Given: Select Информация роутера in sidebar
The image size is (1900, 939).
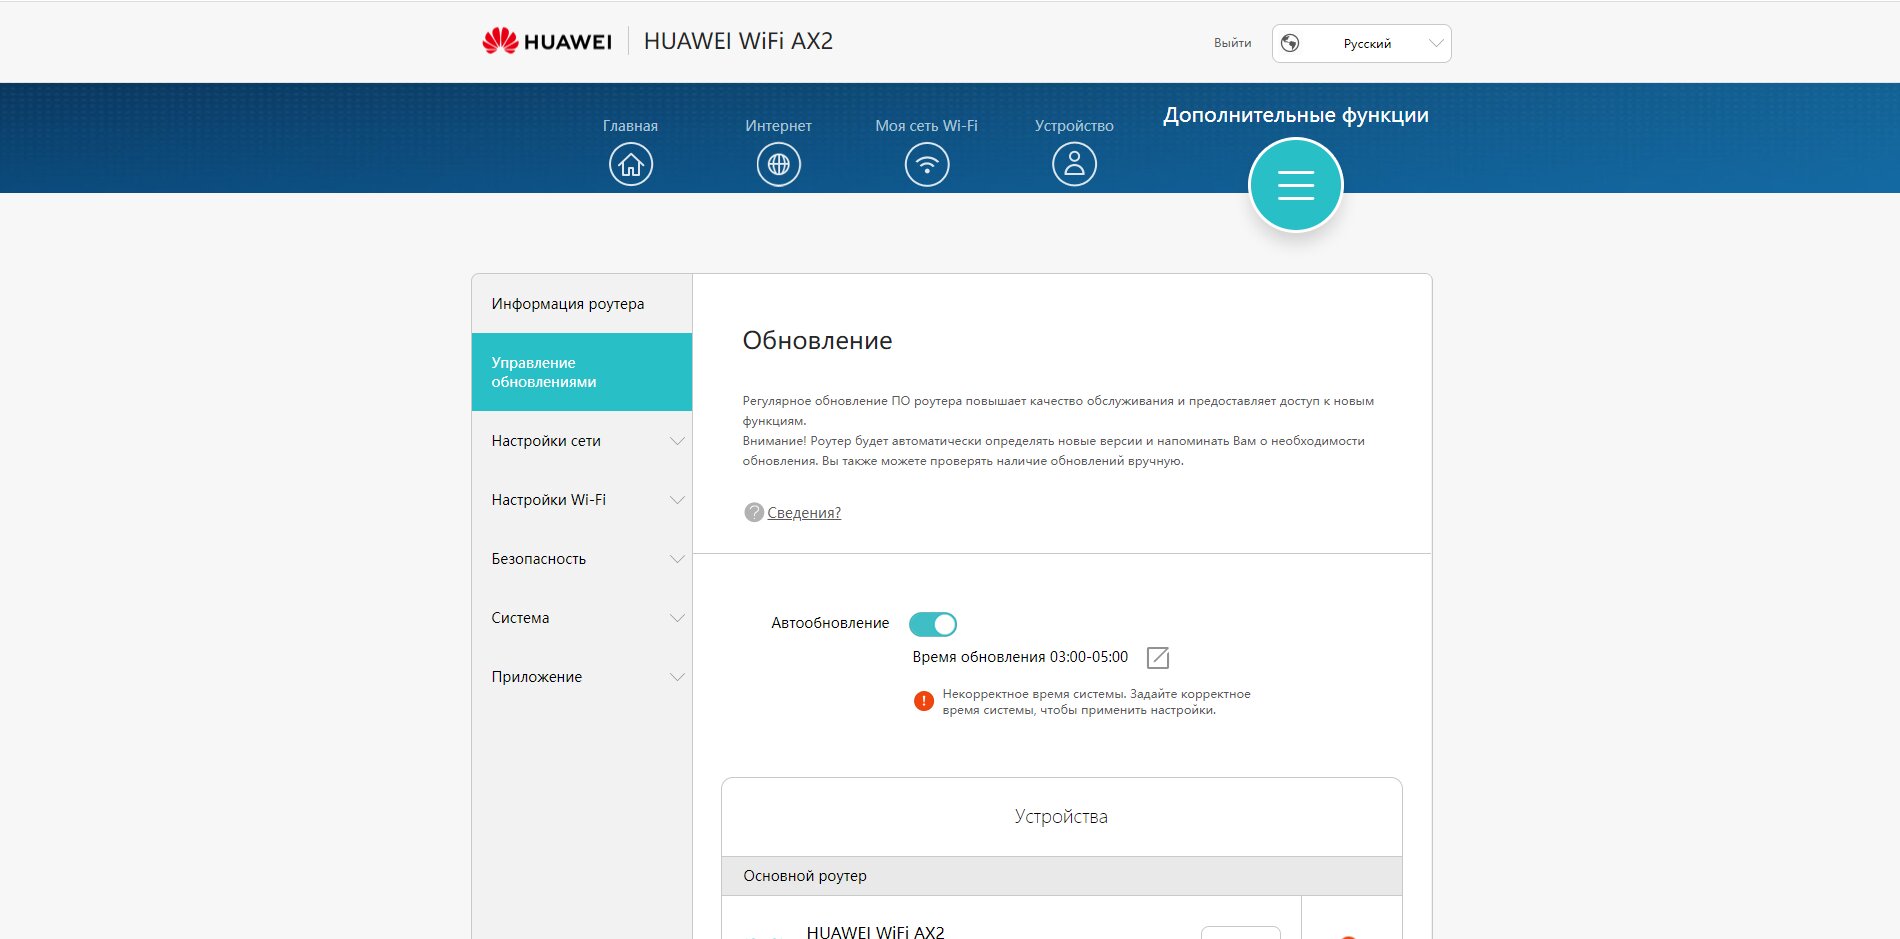Looking at the screenshot, I should coord(582,304).
